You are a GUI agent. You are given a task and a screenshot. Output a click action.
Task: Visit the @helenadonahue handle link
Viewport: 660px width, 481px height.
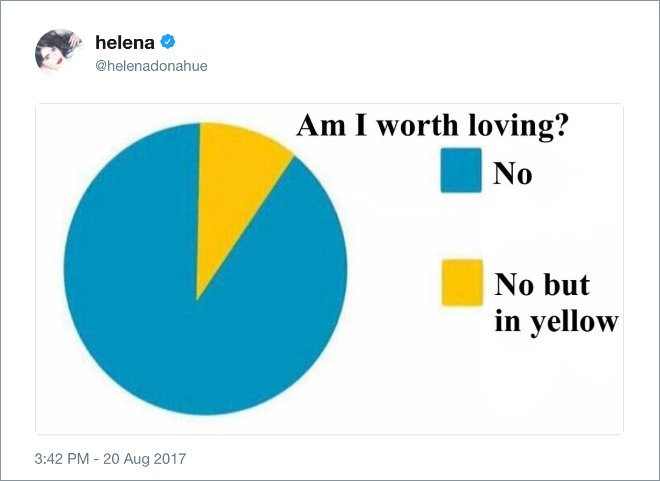(x=151, y=66)
